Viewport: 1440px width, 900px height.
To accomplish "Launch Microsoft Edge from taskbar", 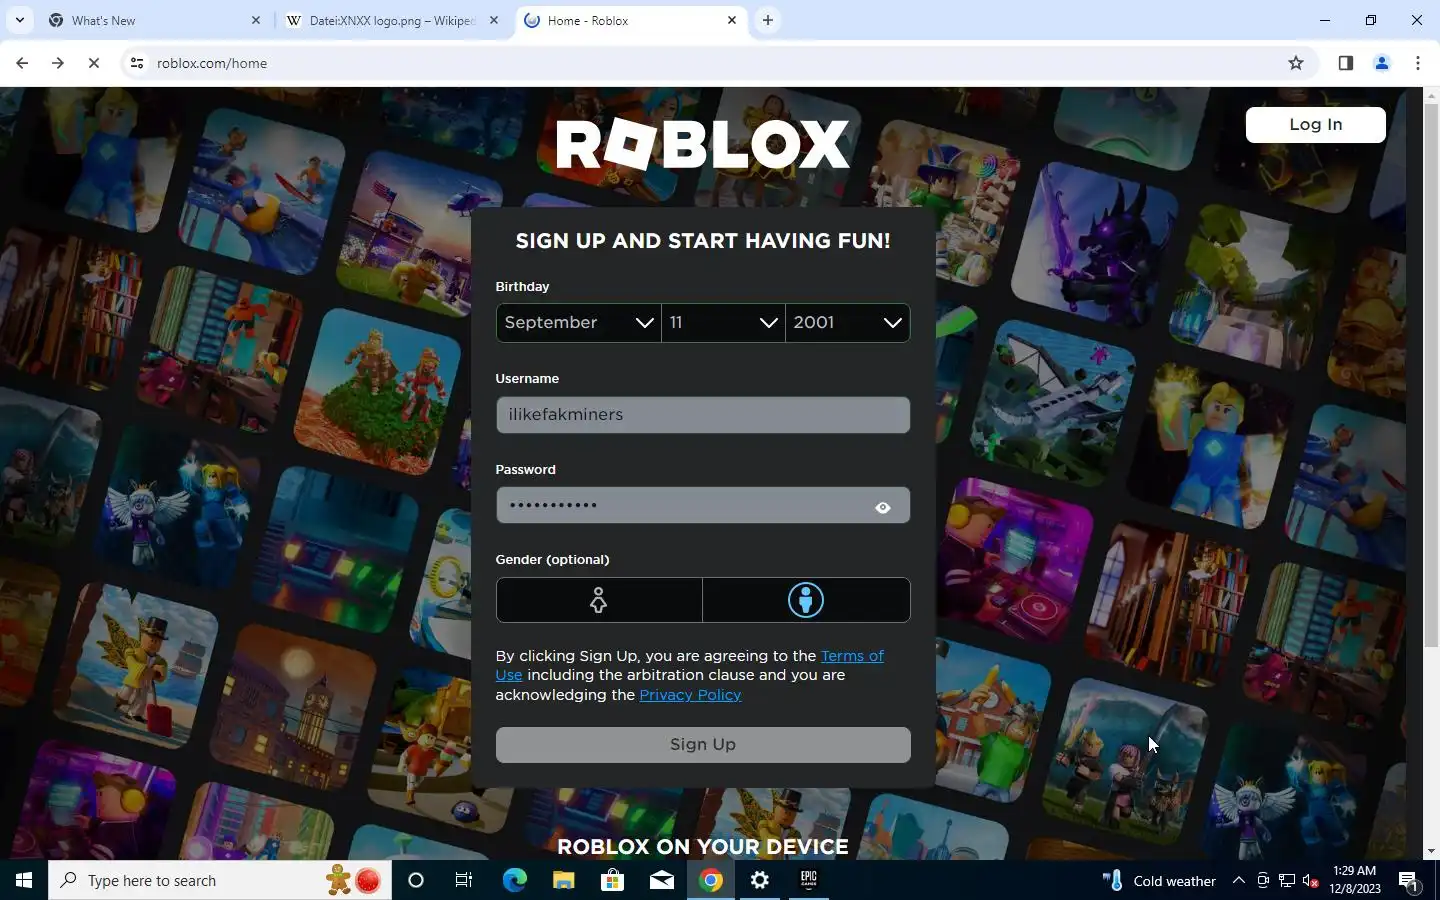I will (514, 880).
